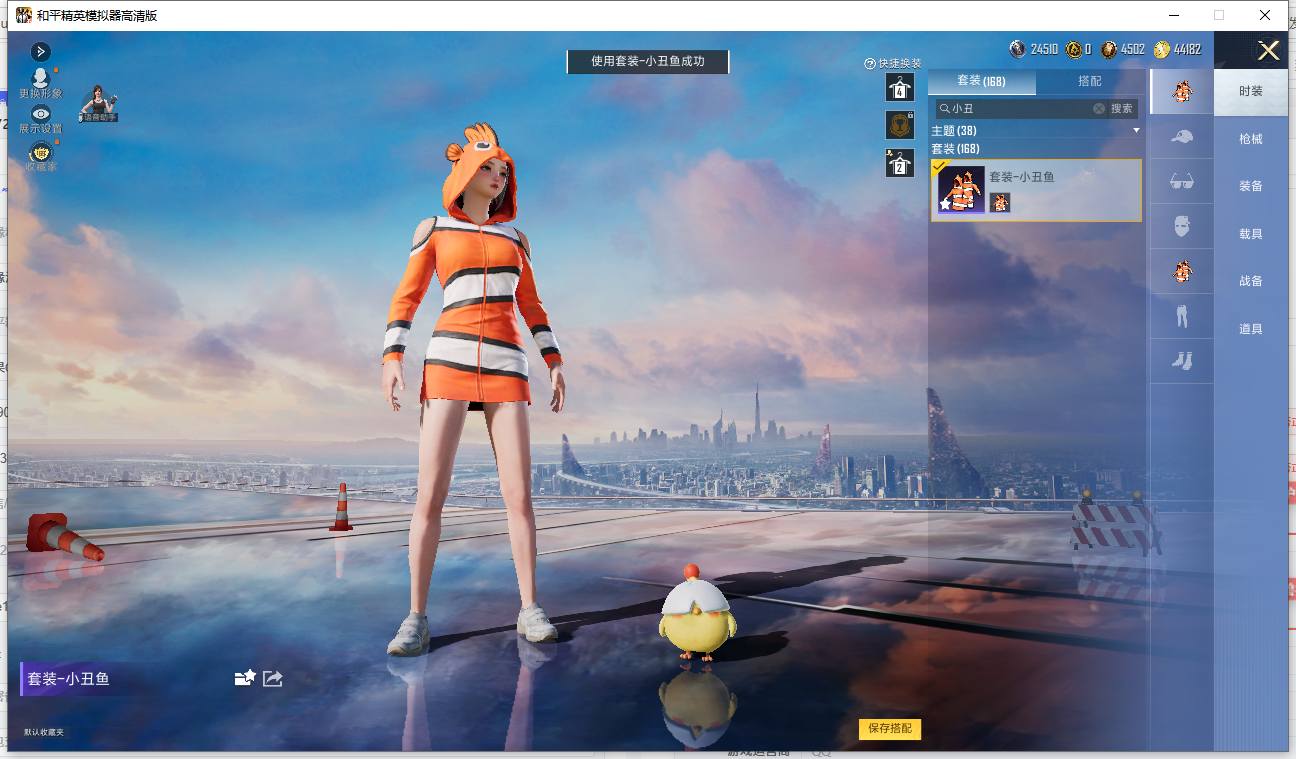Click the 搜索 search button
The height and width of the screenshot is (759, 1296).
[1122, 108]
